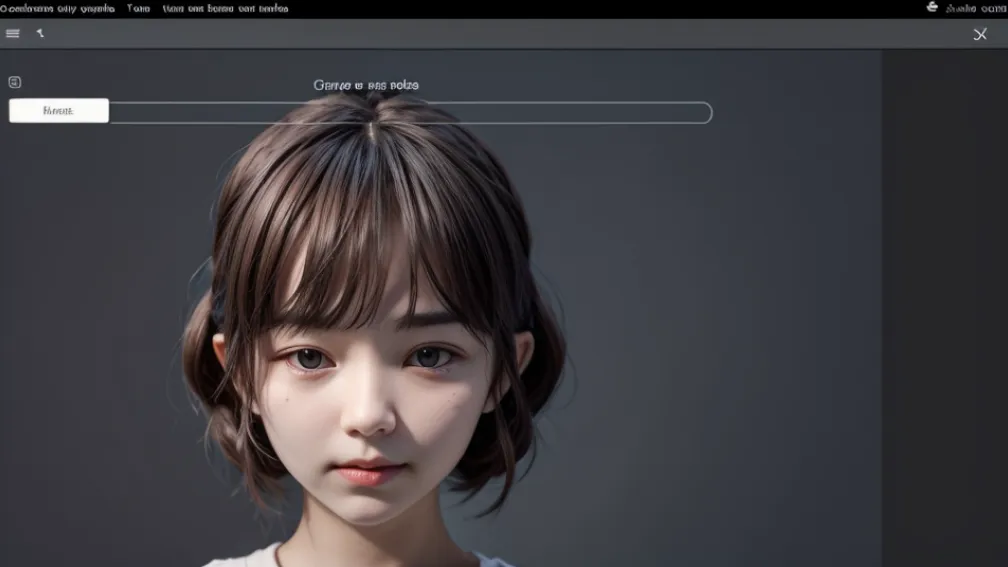
Task: Click the white button at left of the input bar
Action: (58, 111)
